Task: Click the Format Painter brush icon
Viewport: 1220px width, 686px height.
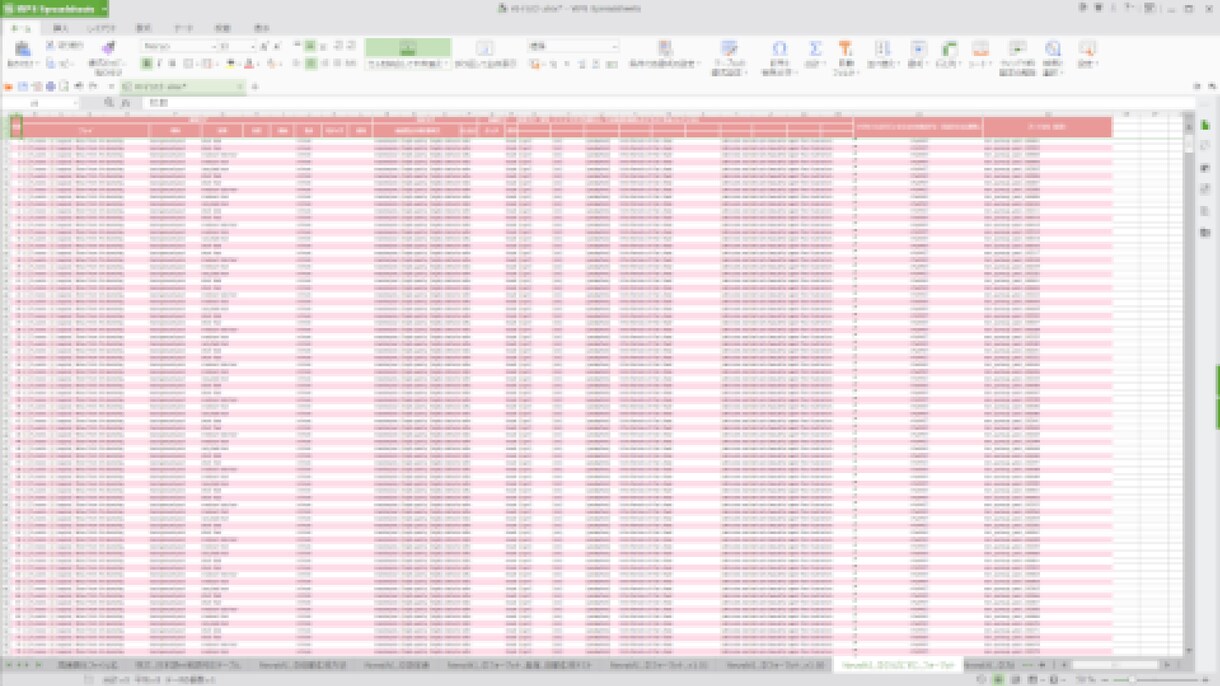Action: (x=108, y=48)
